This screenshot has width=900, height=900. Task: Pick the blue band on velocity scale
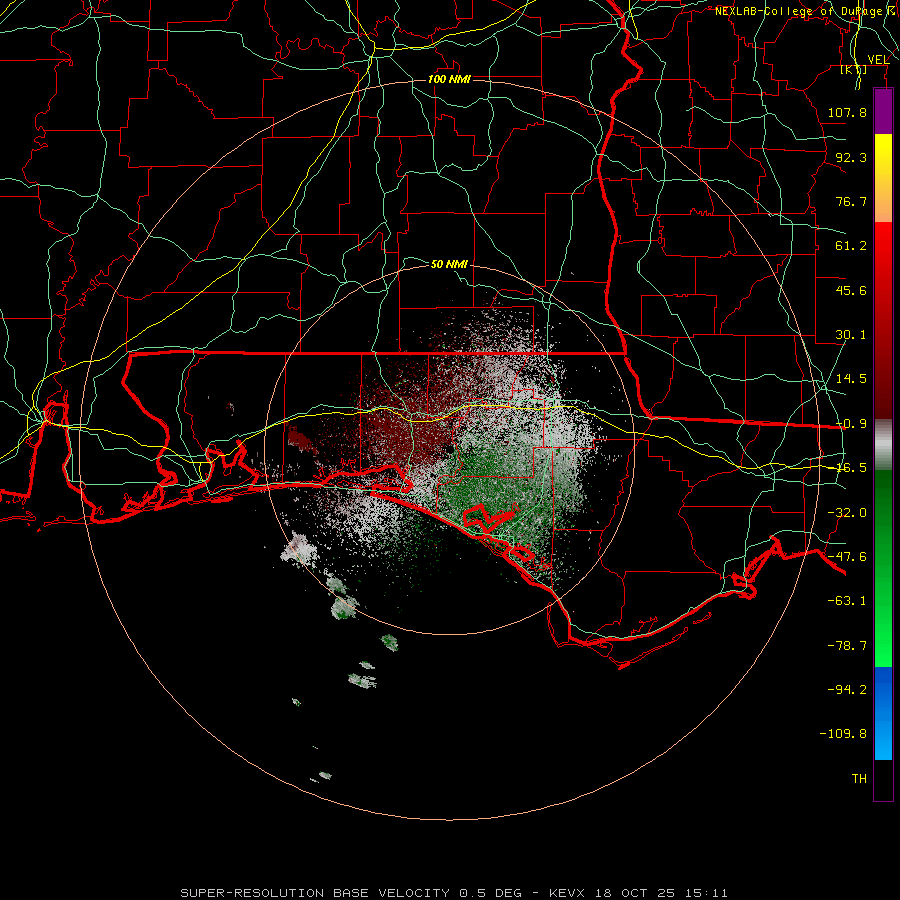point(883,713)
